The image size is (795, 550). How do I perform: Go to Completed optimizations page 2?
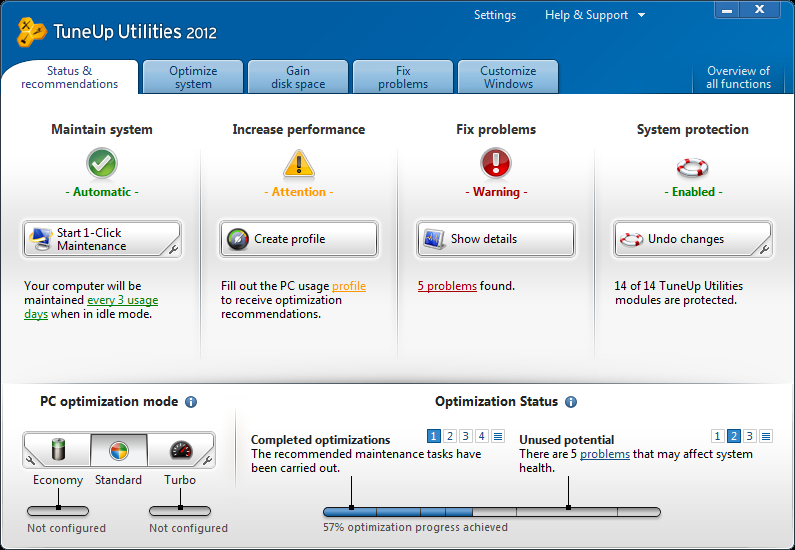[450, 436]
